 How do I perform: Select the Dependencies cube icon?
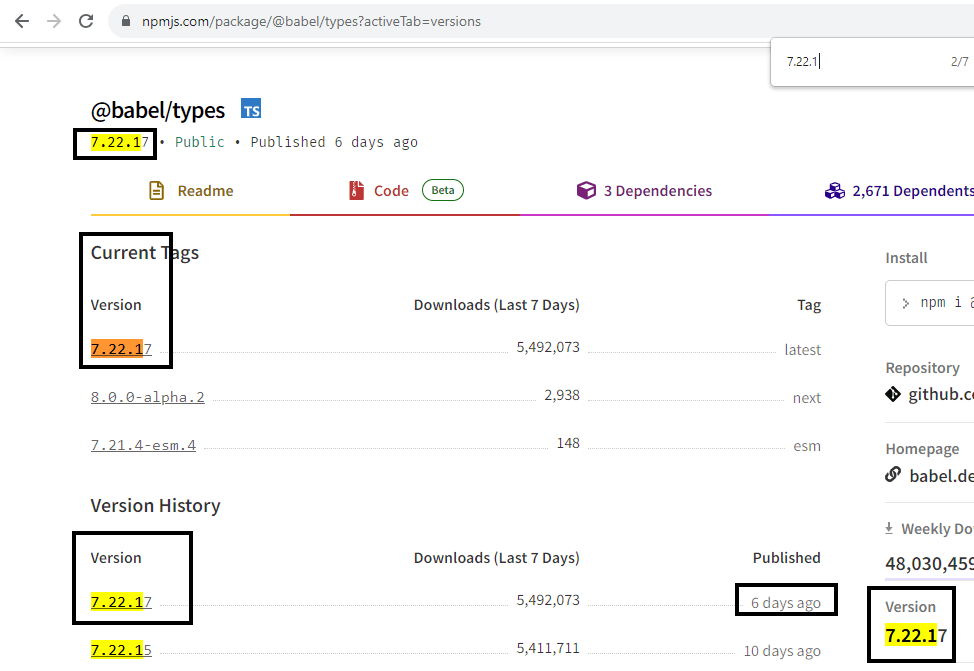tap(586, 191)
